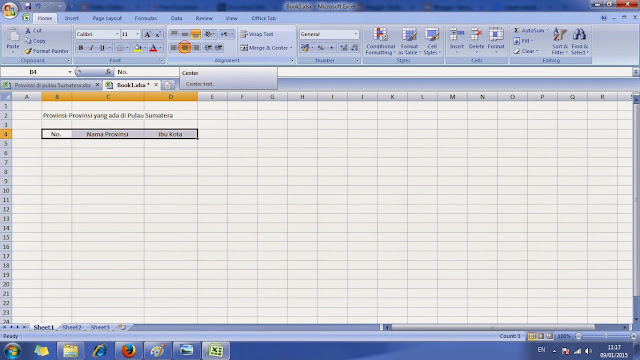The image size is (640, 360).
Task: Activate the Format Painter
Action: (x=47, y=51)
